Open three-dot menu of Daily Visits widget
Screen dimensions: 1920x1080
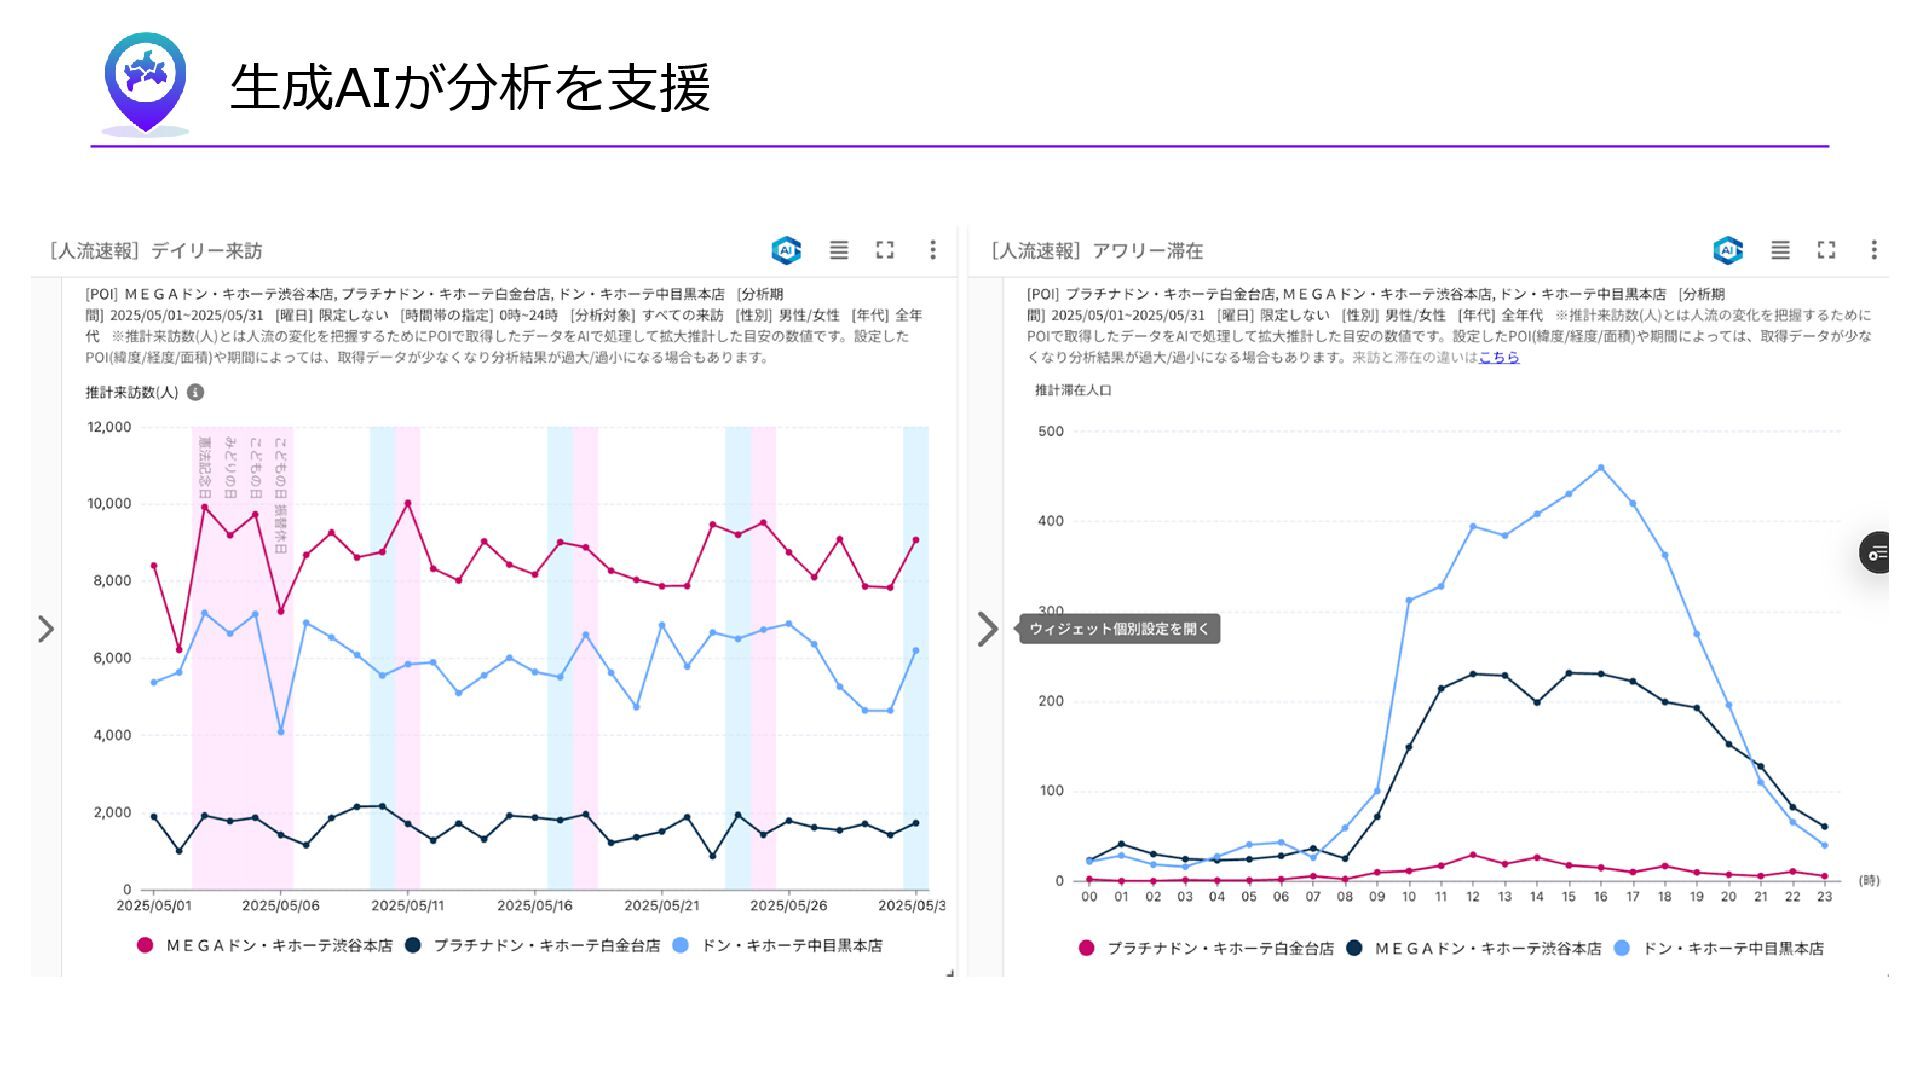click(933, 250)
